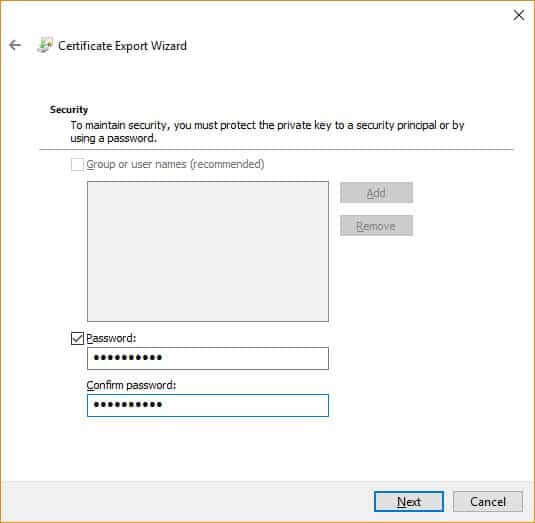Close the wizard with the X button
The image size is (535, 523).
point(519,15)
